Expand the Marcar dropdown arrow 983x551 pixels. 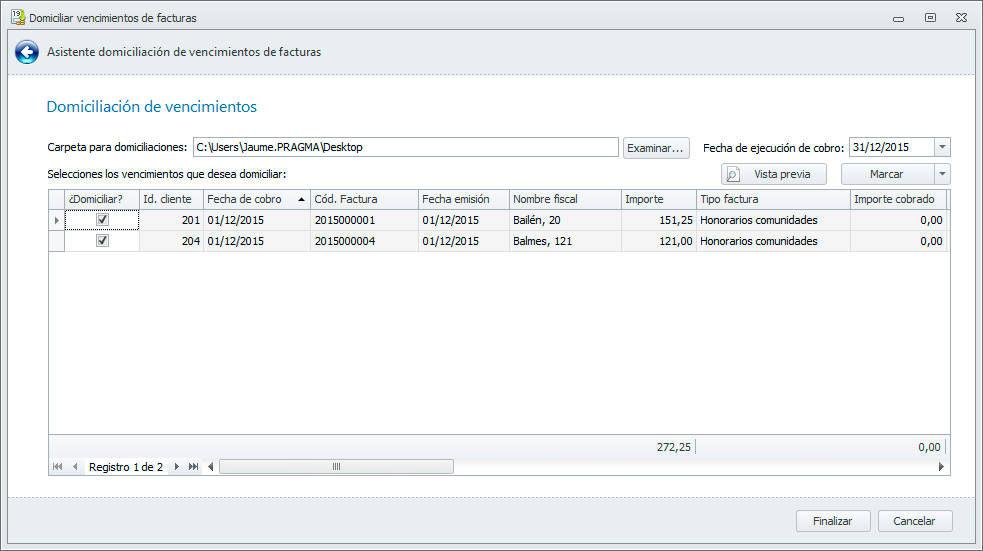942,174
